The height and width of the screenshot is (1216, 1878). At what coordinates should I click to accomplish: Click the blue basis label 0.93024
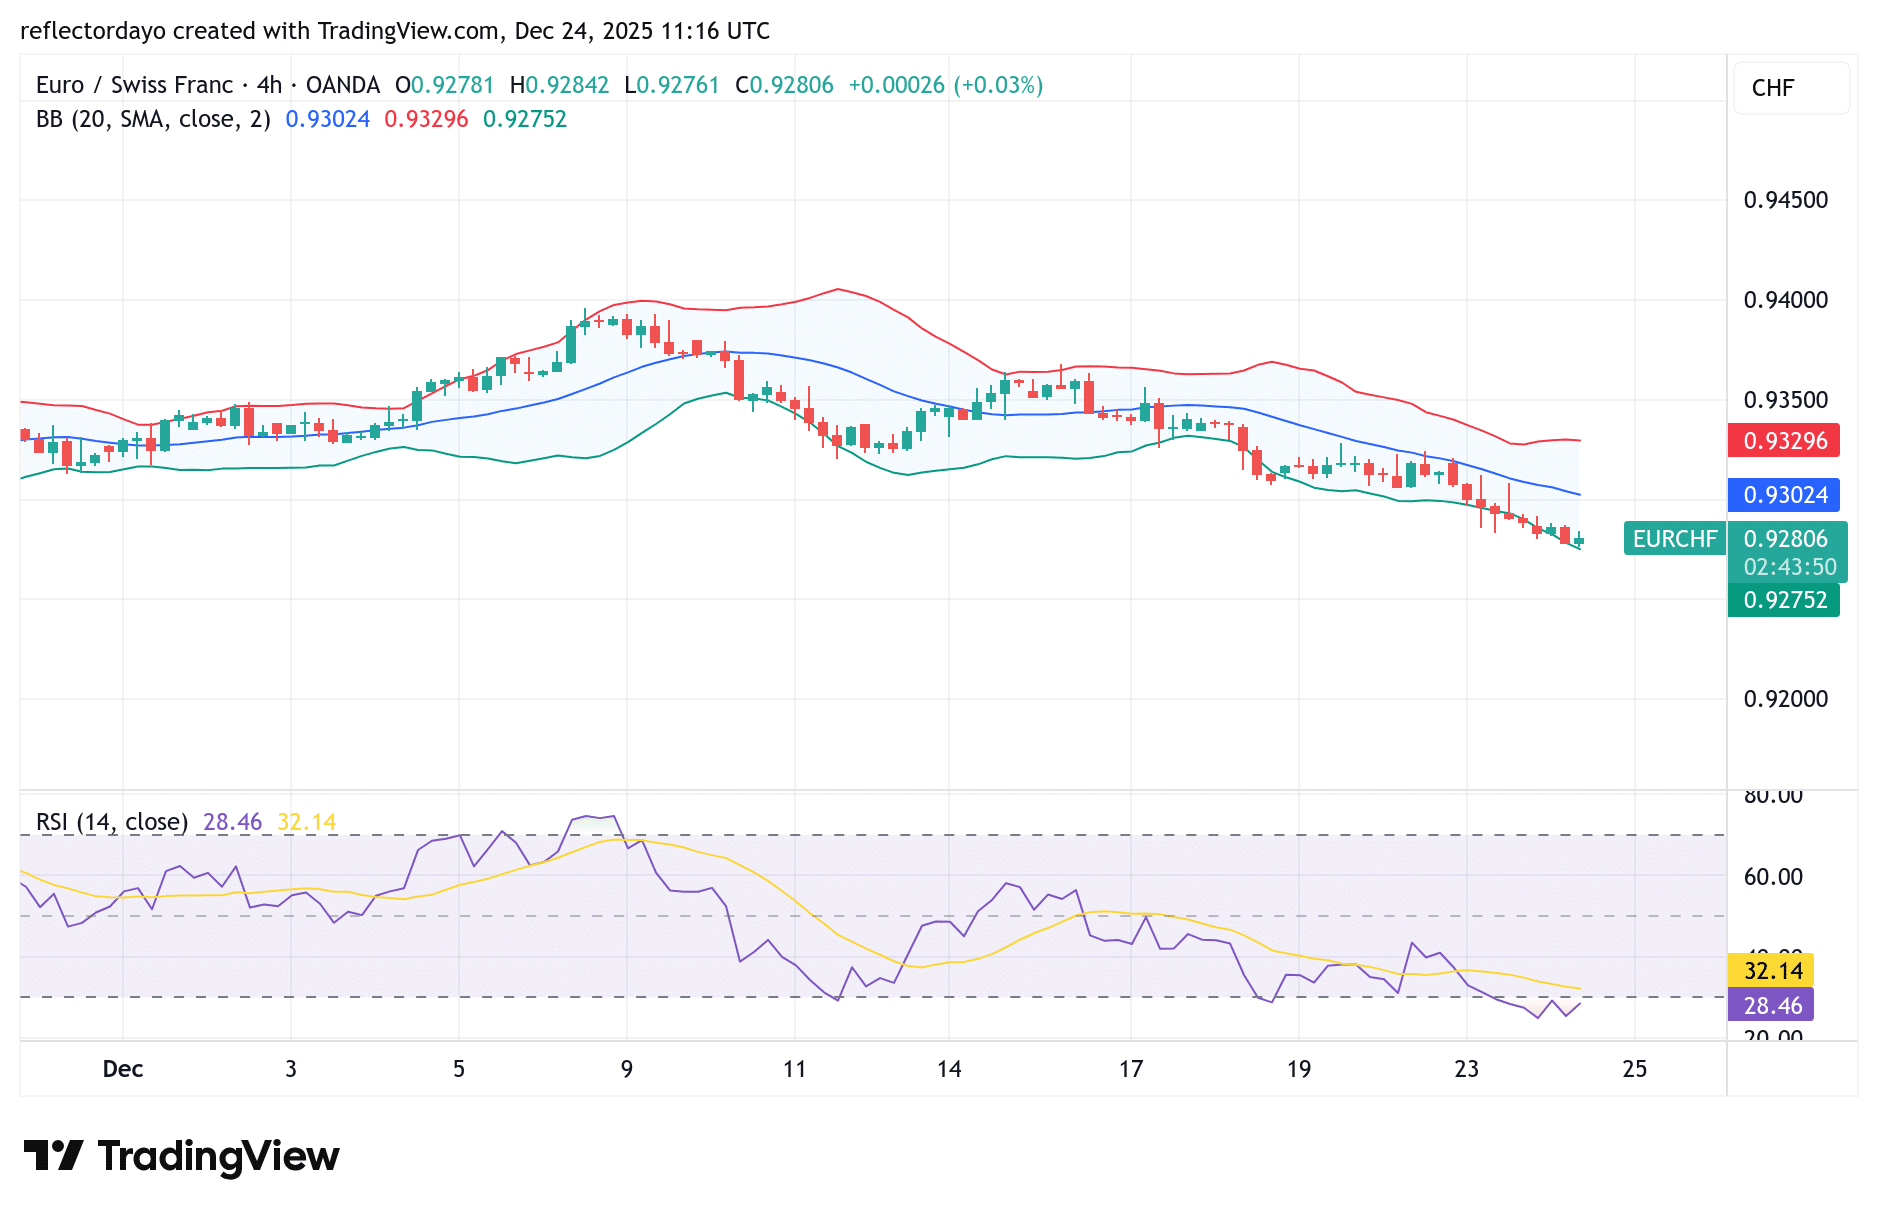click(x=1783, y=493)
